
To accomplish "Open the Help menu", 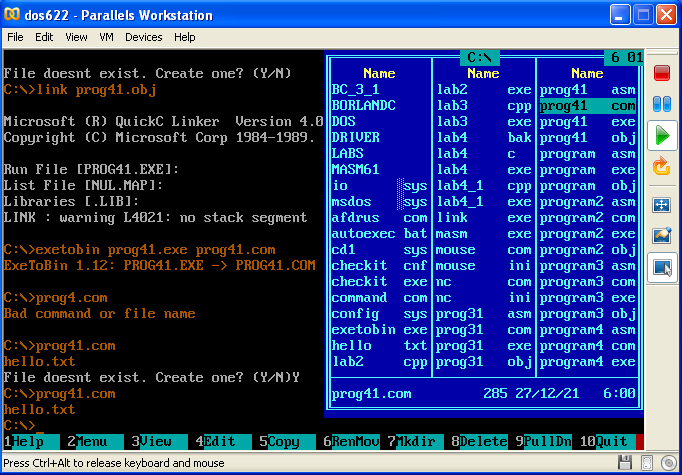I will (184, 37).
